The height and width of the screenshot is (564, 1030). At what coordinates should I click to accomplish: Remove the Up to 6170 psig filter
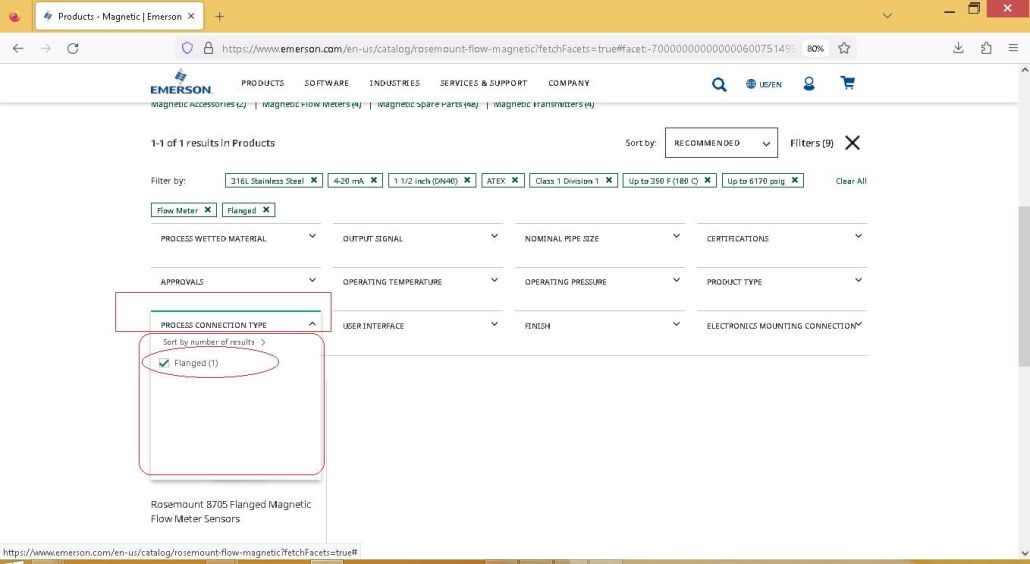click(x=795, y=180)
